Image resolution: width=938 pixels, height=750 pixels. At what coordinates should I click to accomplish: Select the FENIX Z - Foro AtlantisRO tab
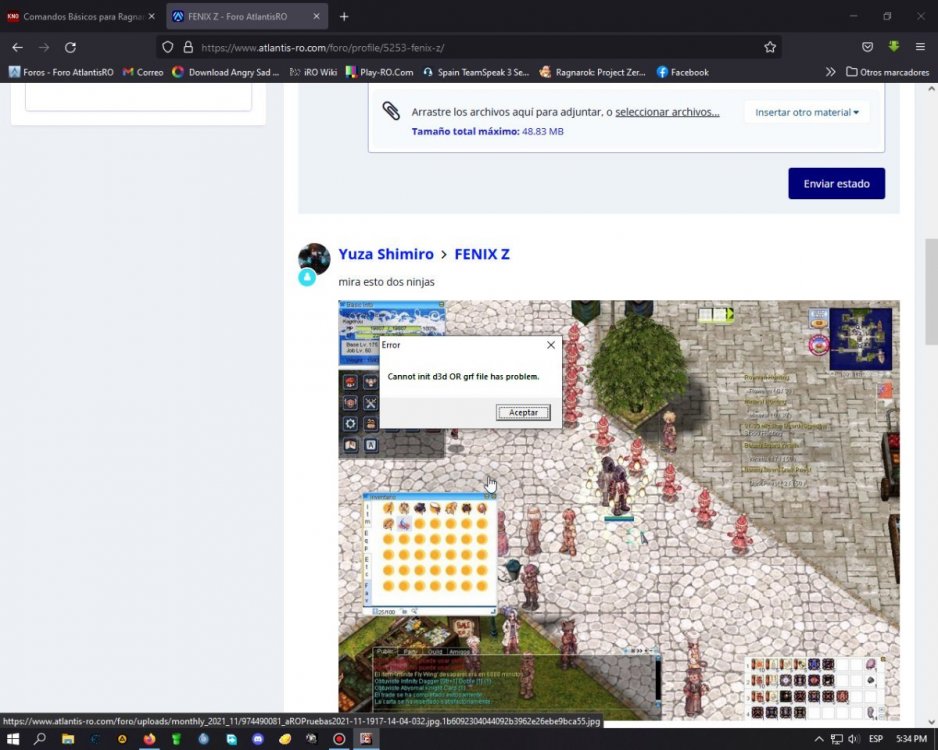pos(240,16)
